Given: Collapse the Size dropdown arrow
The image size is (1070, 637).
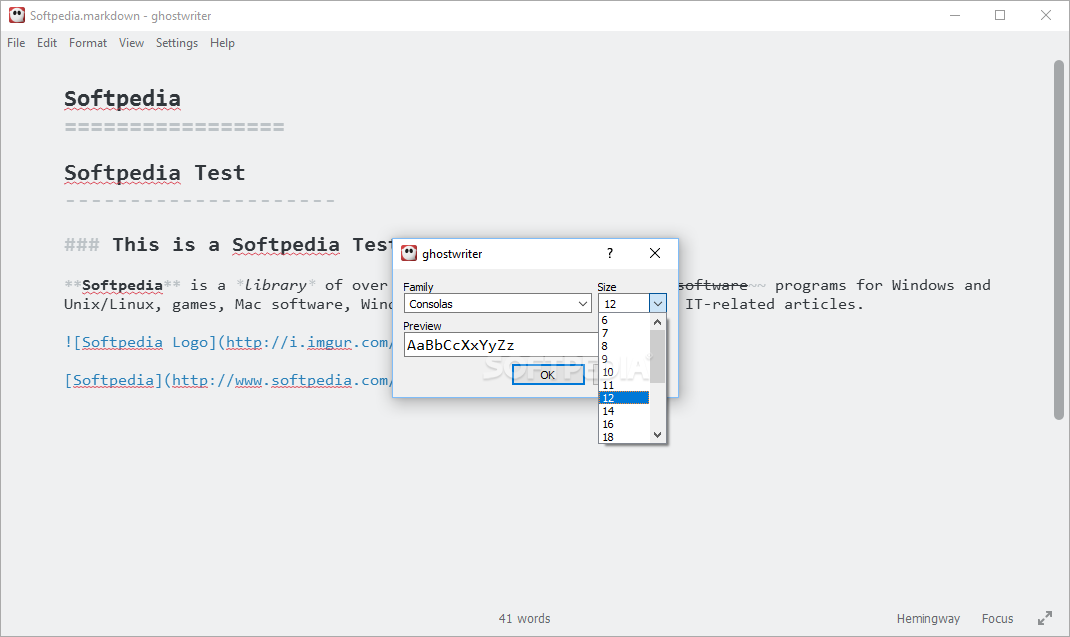Looking at the screenshot, I should click(x=657, y=304).
